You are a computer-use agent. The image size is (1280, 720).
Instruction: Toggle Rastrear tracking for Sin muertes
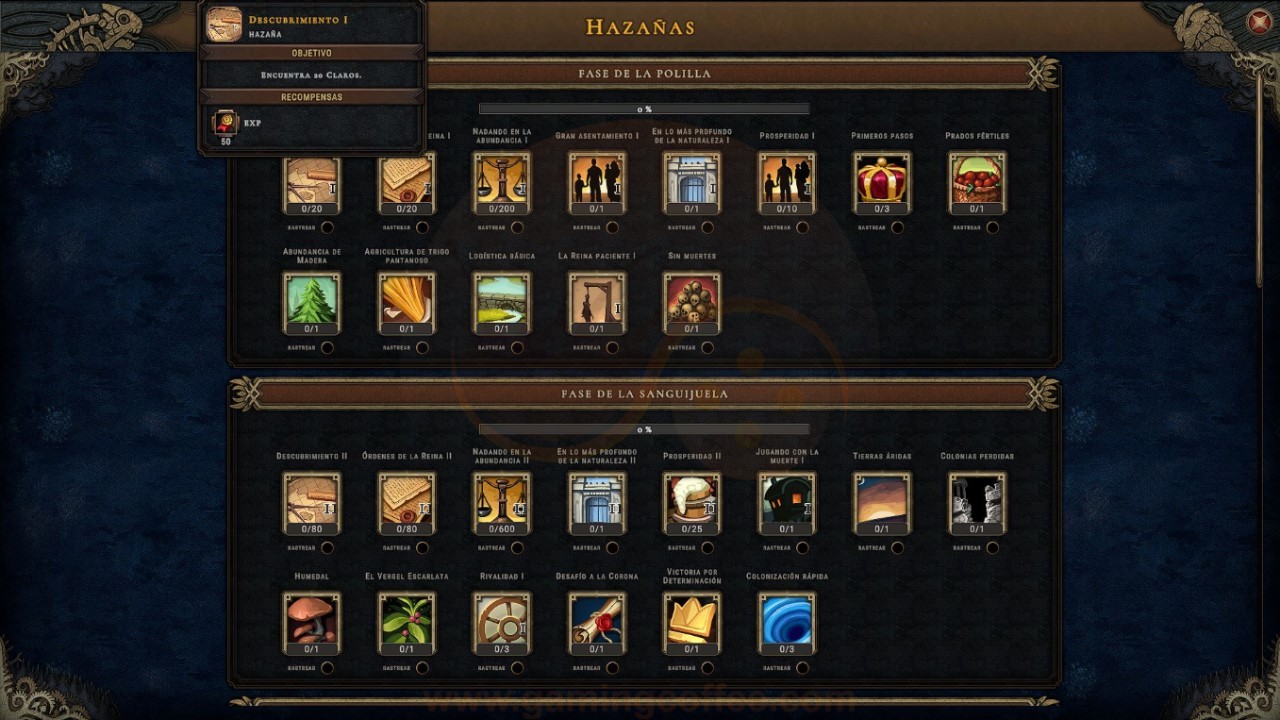pos(707,348)
